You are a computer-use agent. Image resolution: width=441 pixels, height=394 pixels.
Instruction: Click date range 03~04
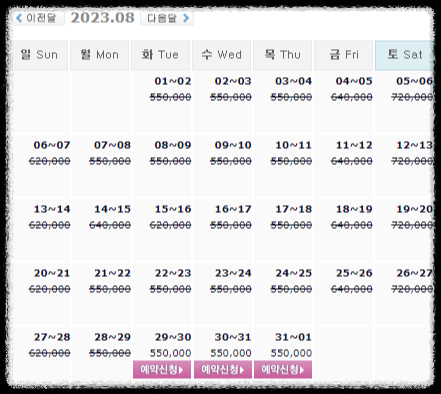(x=294, y=81)
